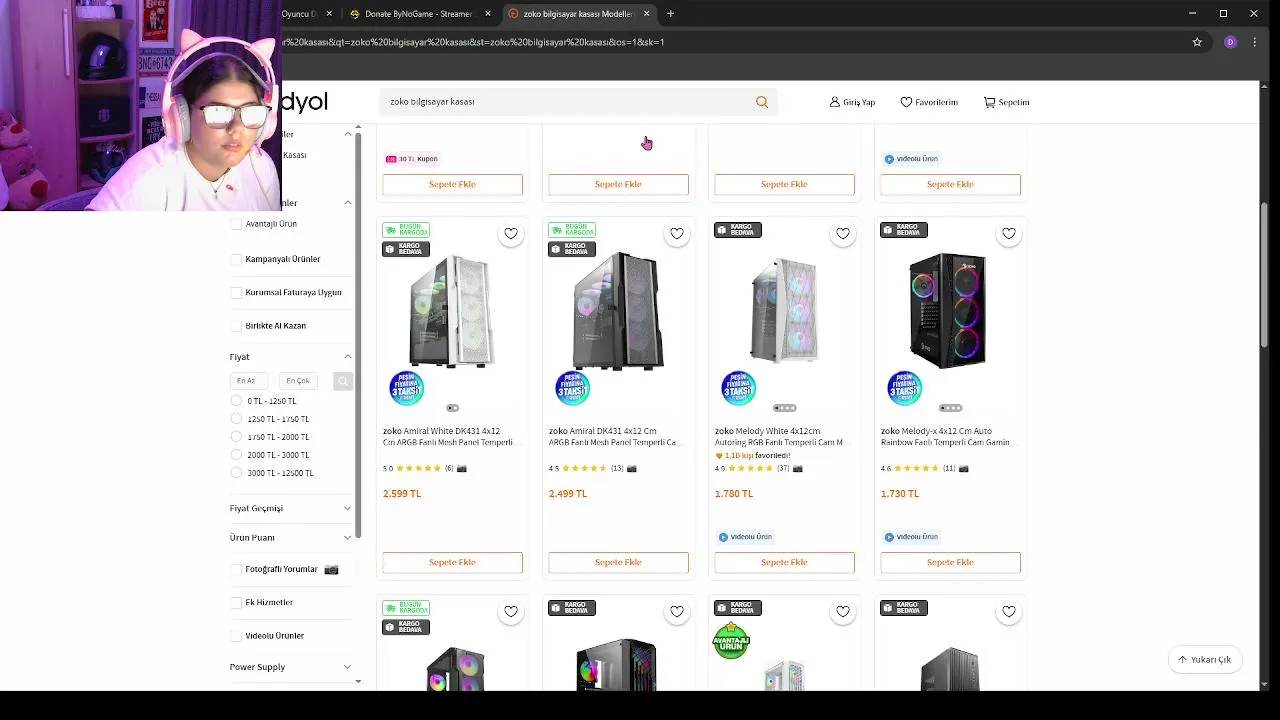Click the En Az minimum price field
1280x720 pixels.
point(251,381)
